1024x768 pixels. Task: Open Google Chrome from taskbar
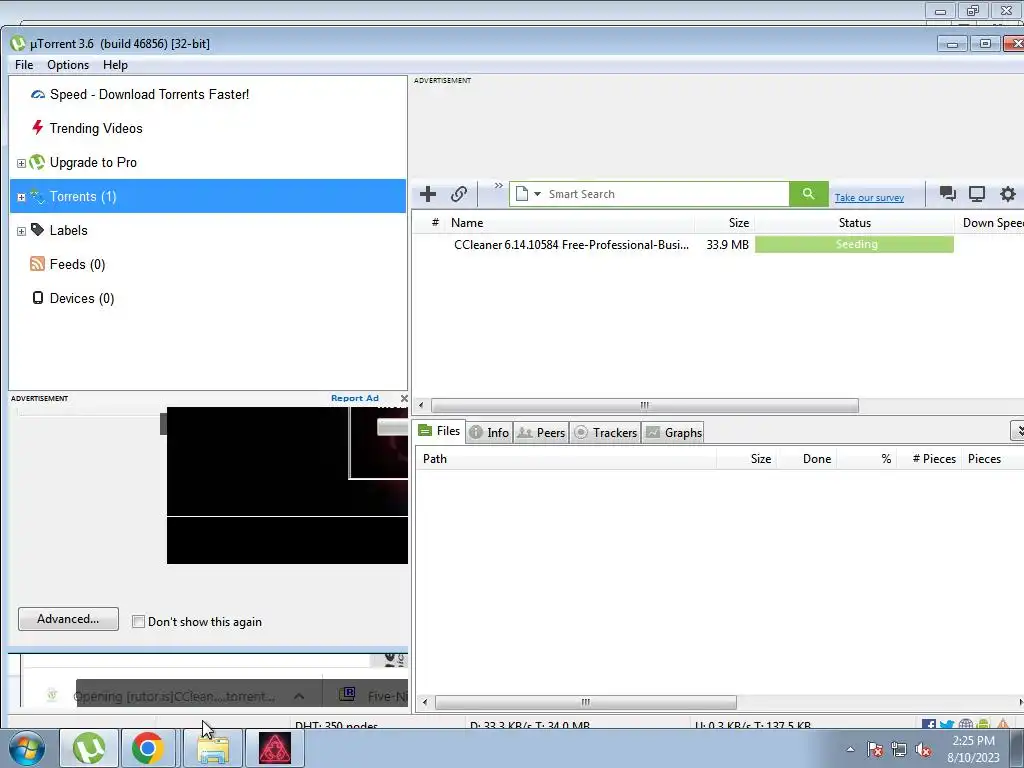pos(148,748)
